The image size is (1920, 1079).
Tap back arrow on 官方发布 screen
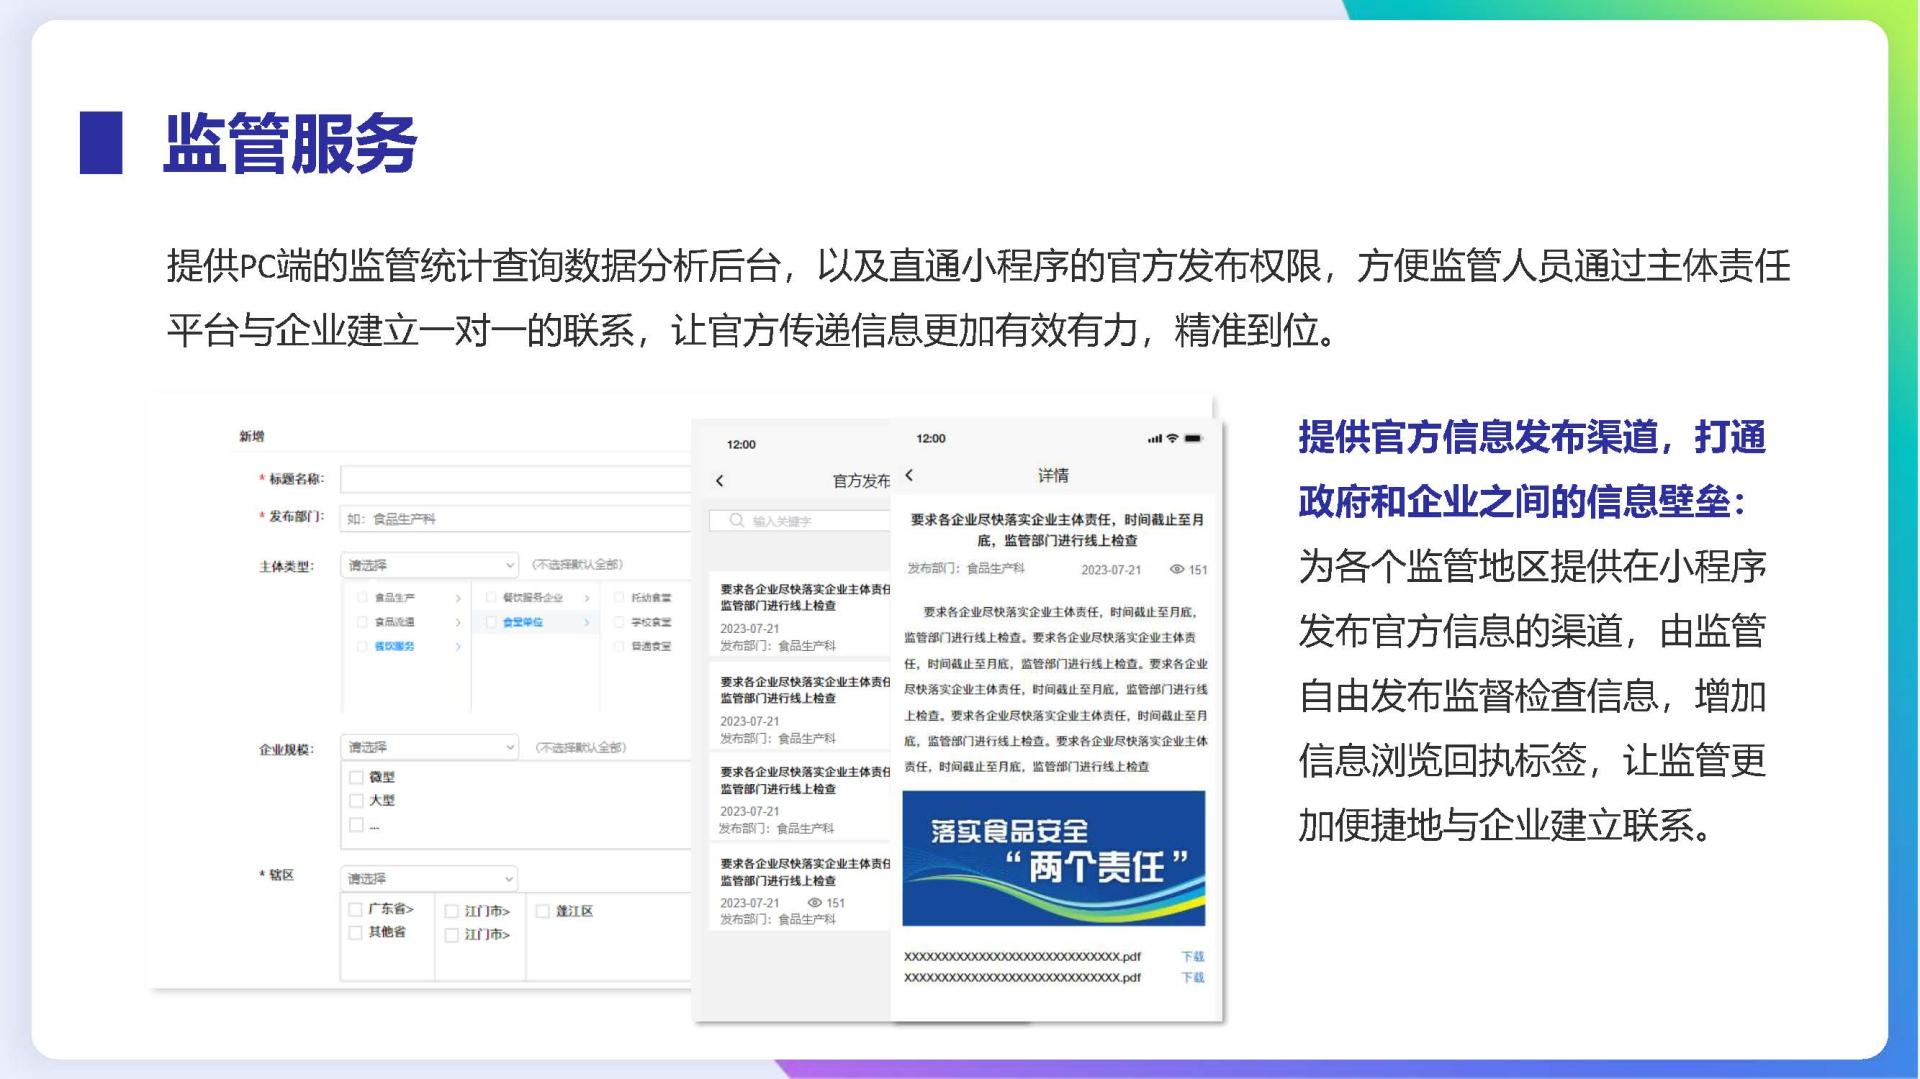(719, 481)
